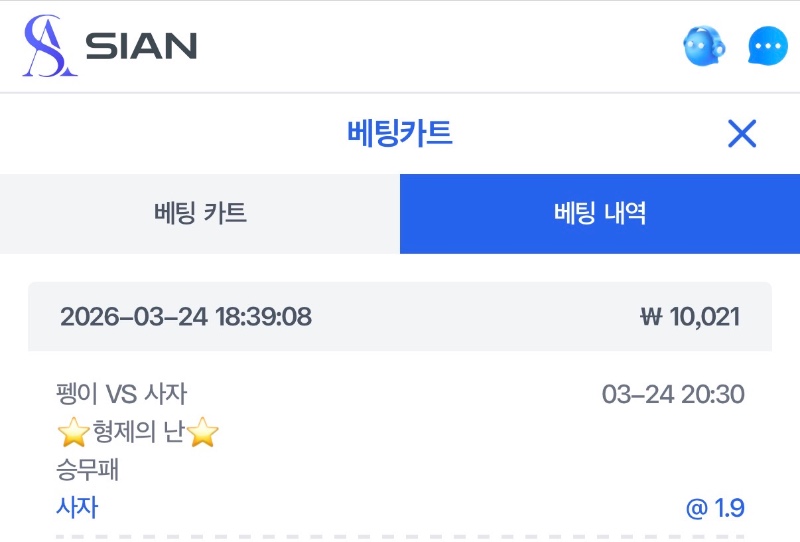Click the bet timestamp 2026-03-24 18:39:08

pyautogui.click(x=186, y=317)
